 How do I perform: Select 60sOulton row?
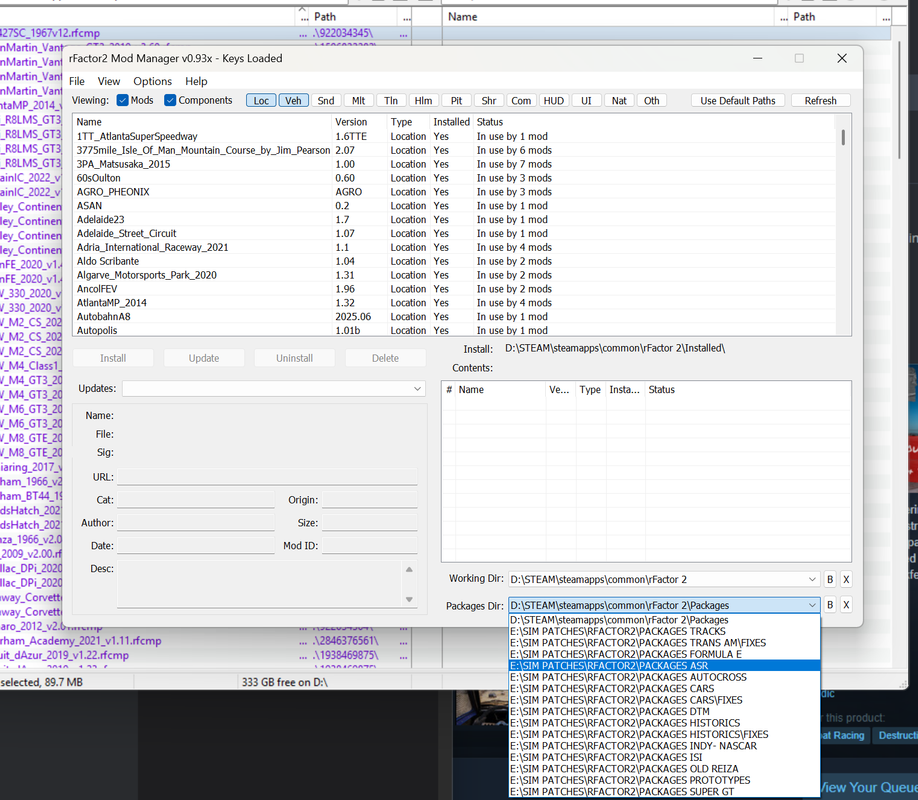454,178
